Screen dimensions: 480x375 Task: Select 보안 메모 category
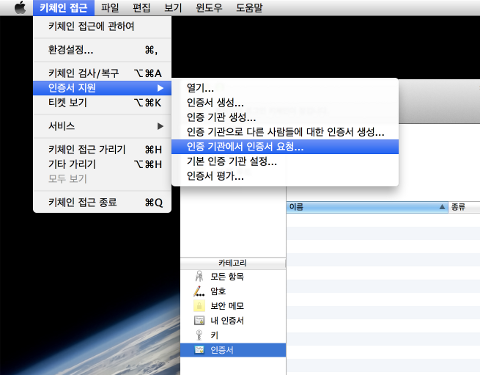point(233,306)
